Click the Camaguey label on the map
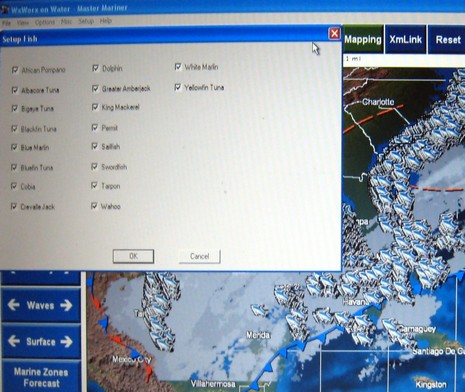 coord(417,329)
